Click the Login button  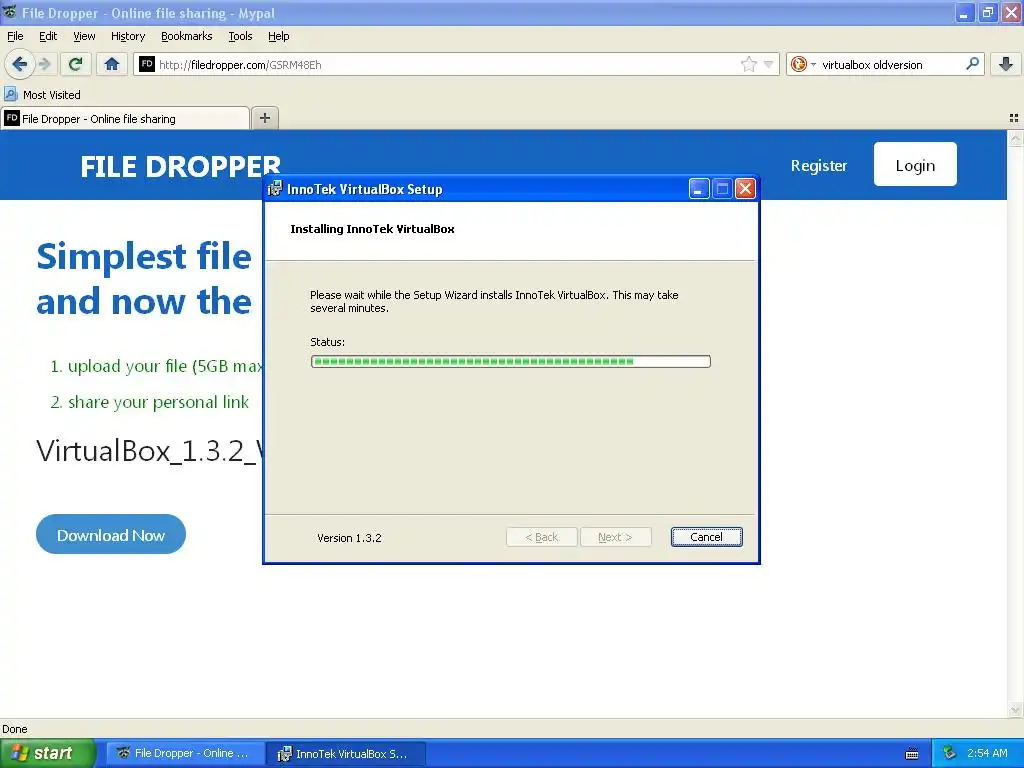915,165
